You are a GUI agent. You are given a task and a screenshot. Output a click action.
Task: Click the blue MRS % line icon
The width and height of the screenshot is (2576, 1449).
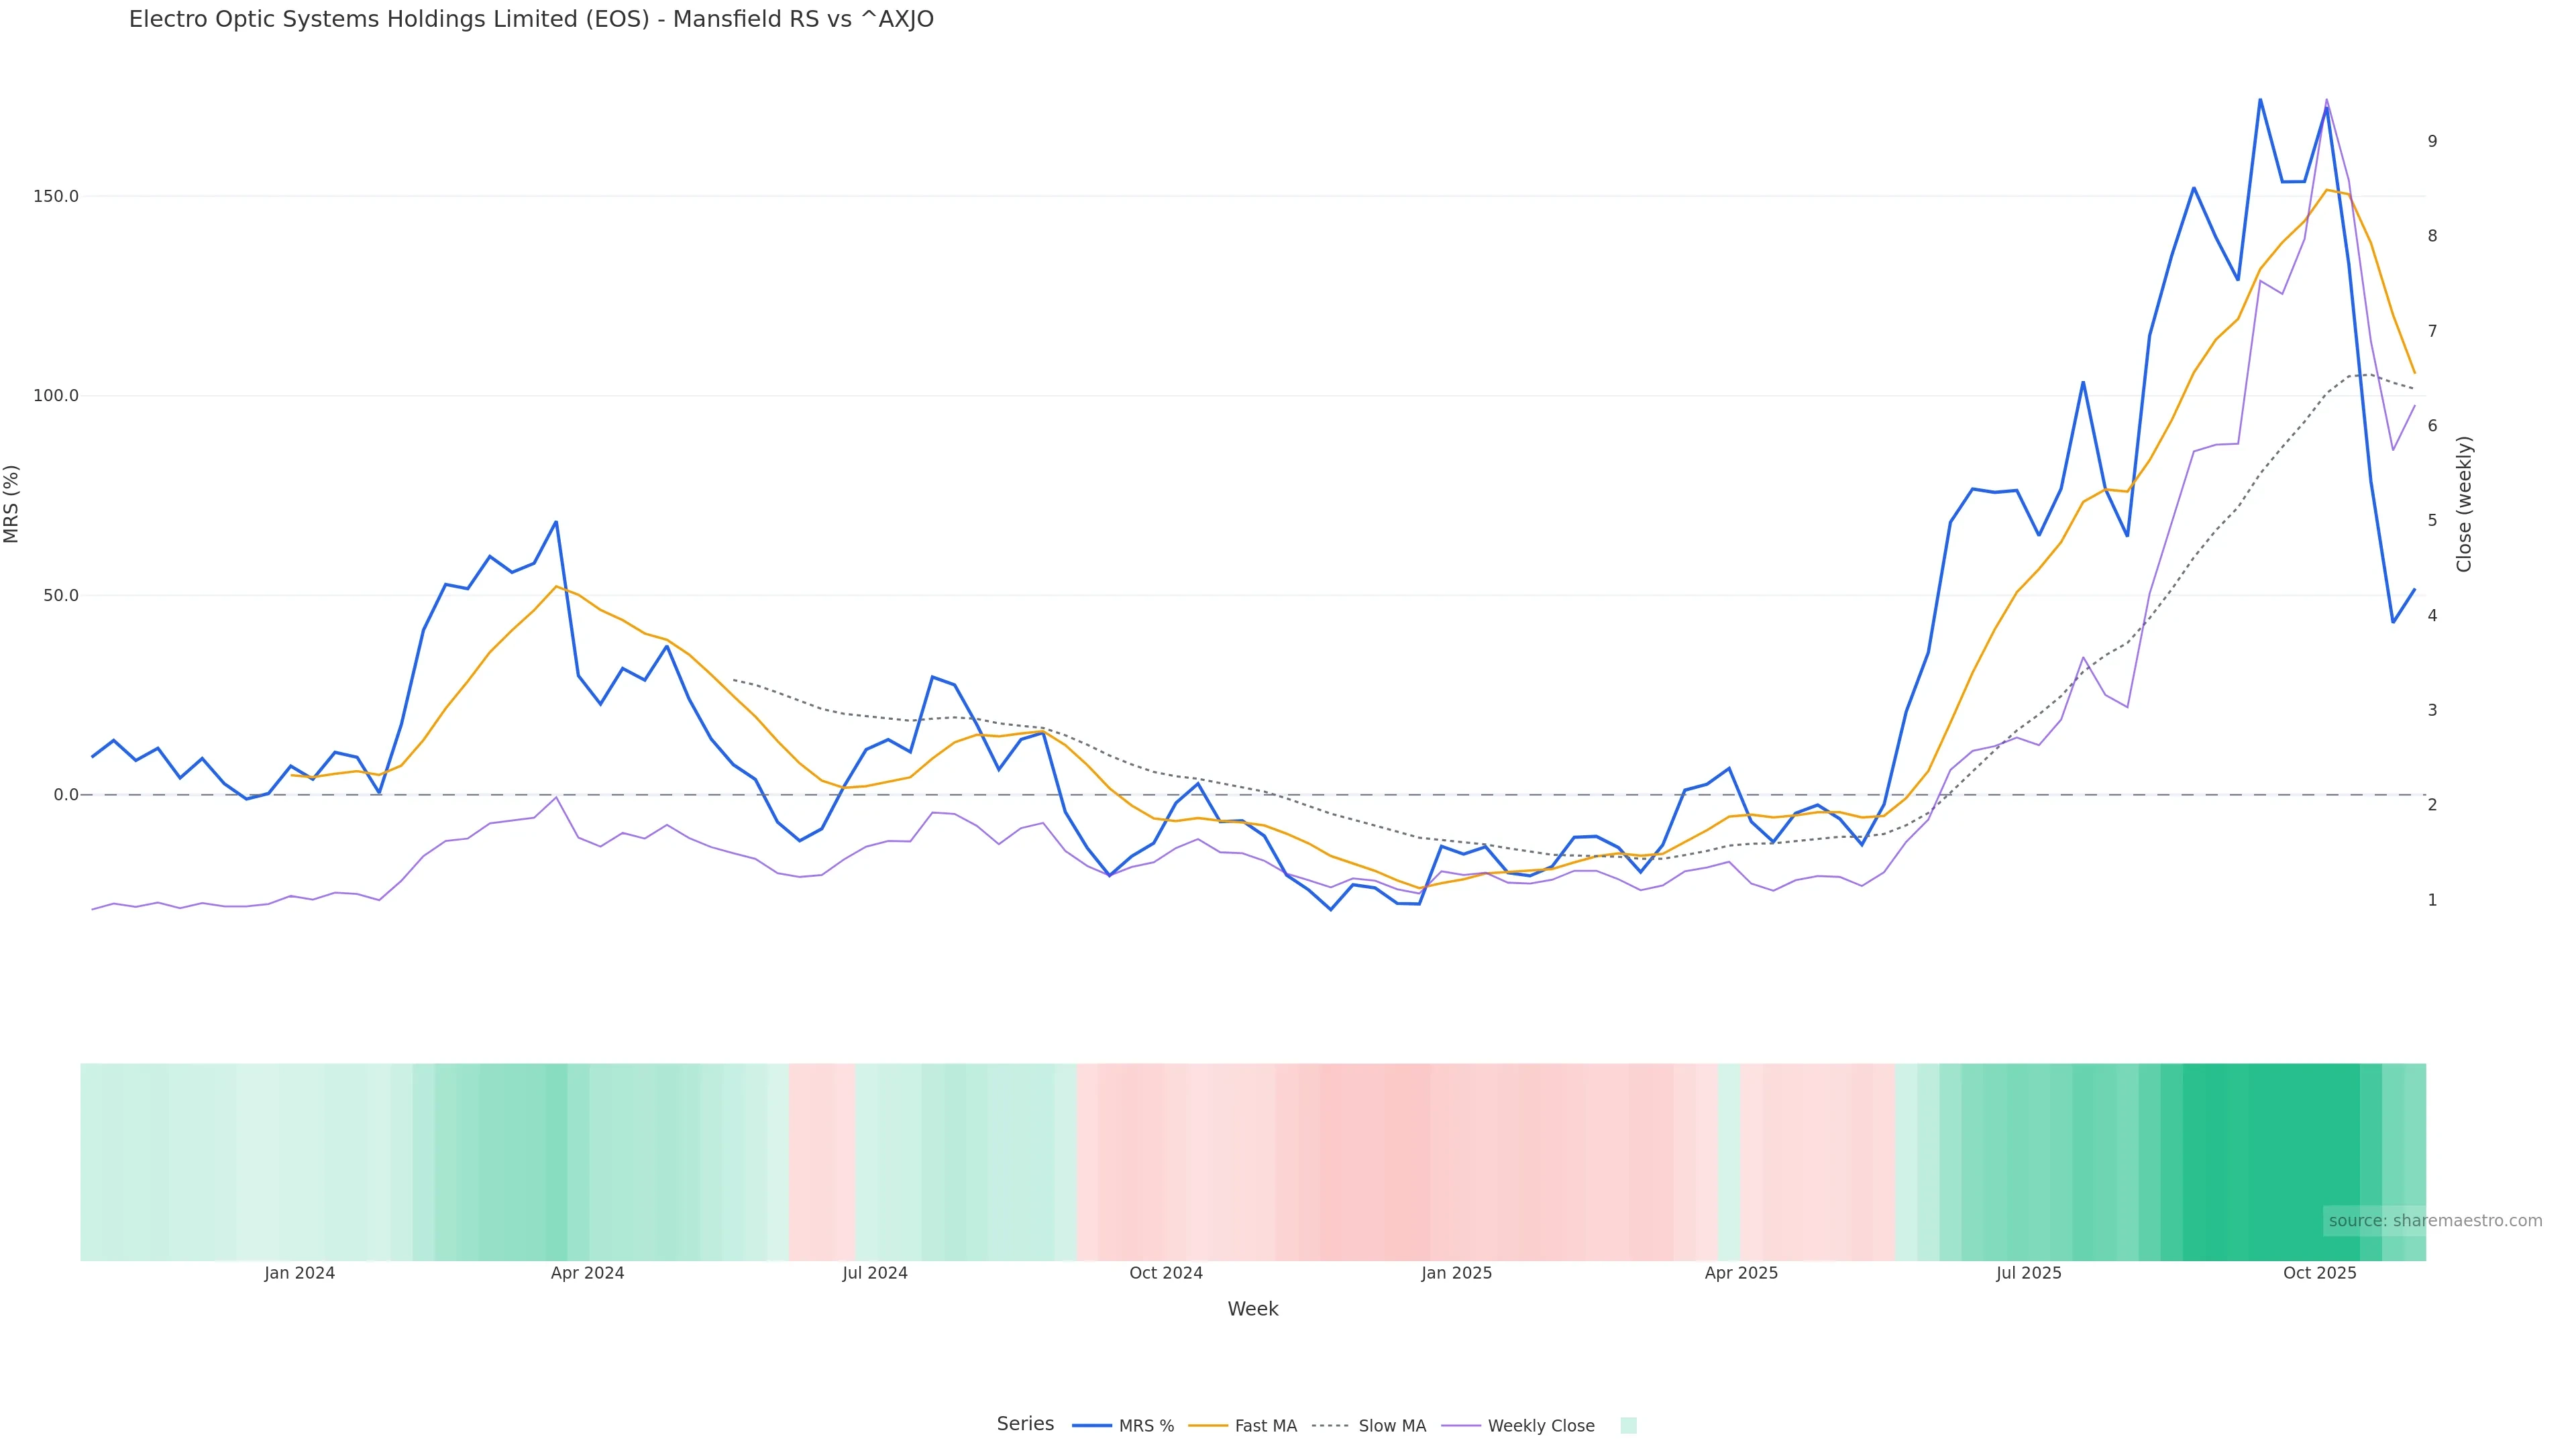(1092, 1426)
